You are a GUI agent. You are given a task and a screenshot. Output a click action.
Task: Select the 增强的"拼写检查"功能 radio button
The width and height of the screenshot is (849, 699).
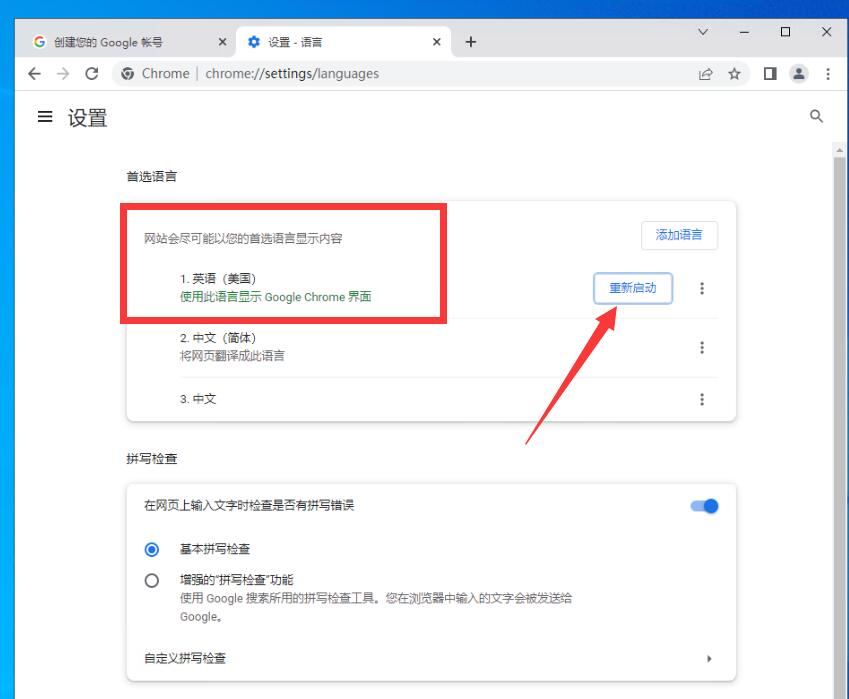(x=152, y=580)
